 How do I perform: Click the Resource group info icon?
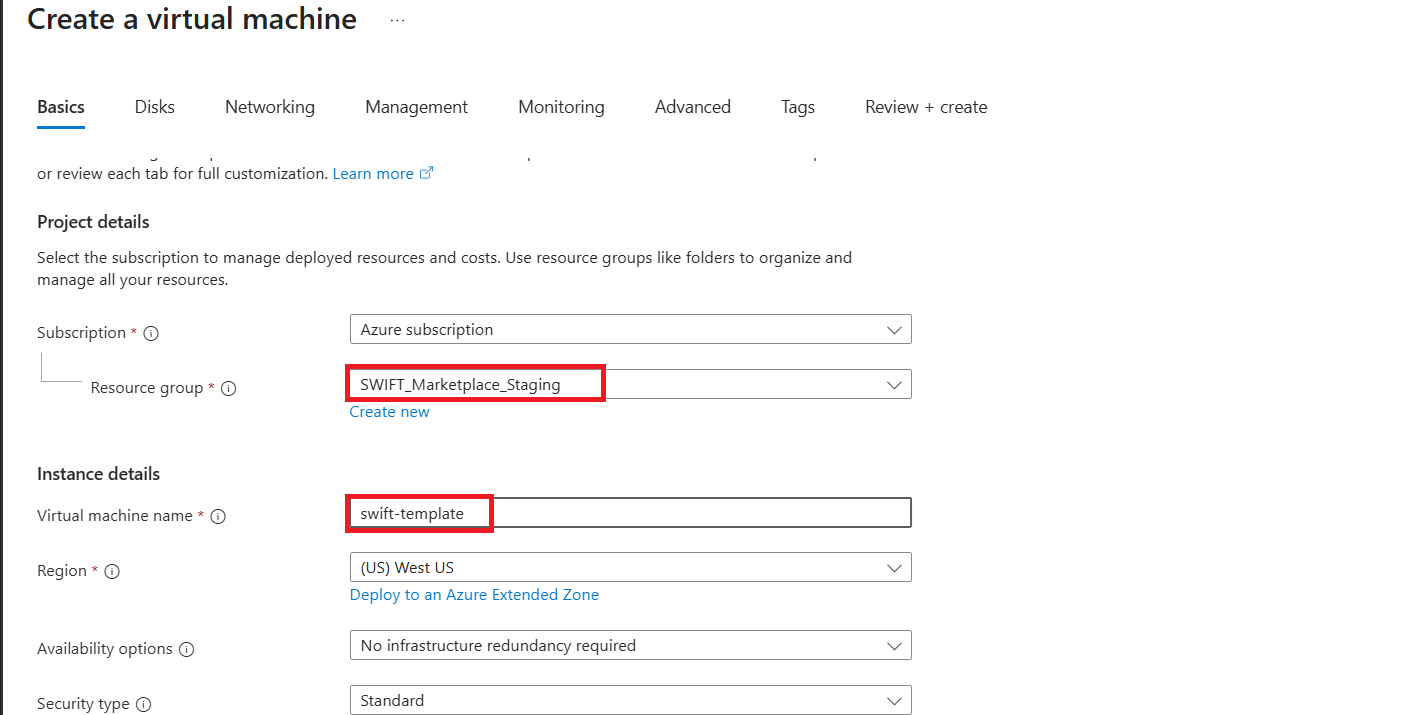(228, 388)
